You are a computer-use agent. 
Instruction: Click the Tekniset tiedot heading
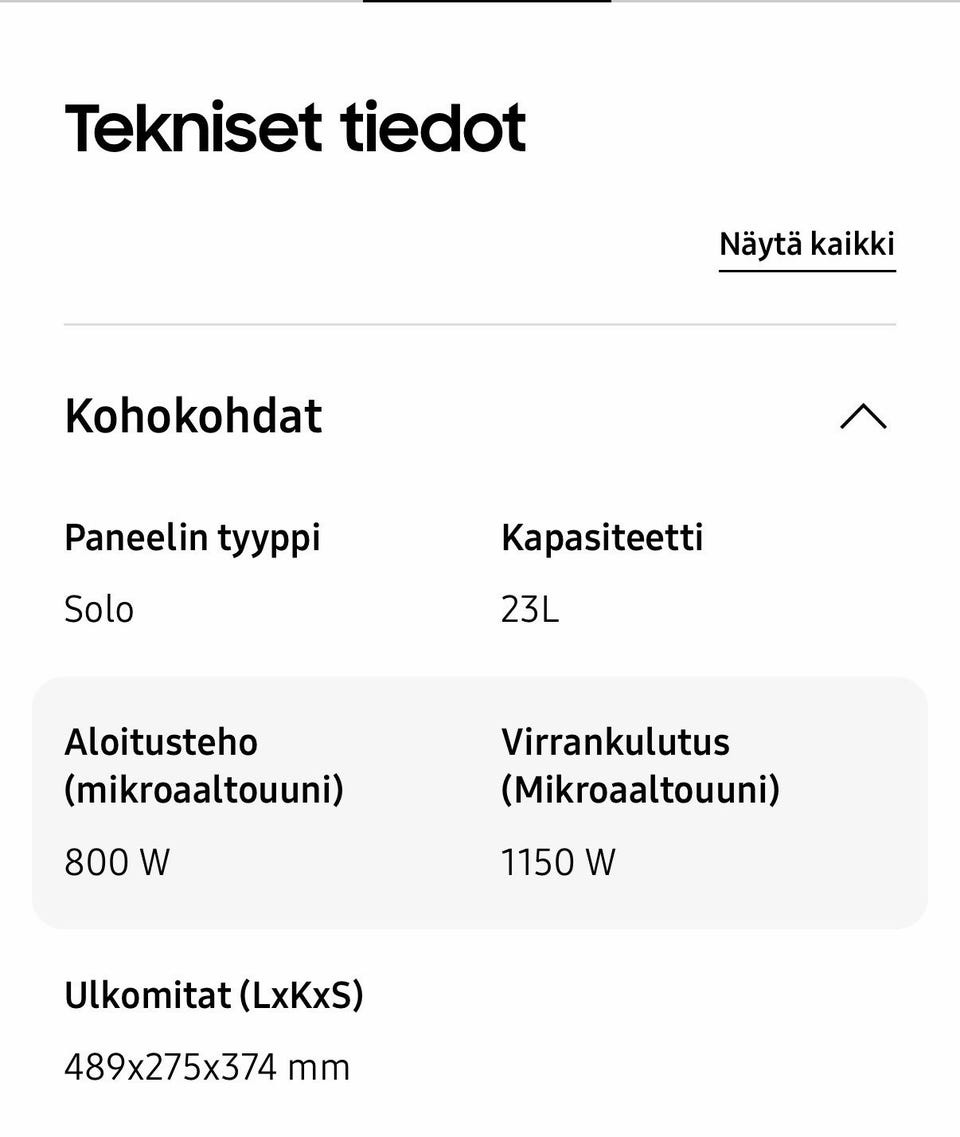(293, 126)
